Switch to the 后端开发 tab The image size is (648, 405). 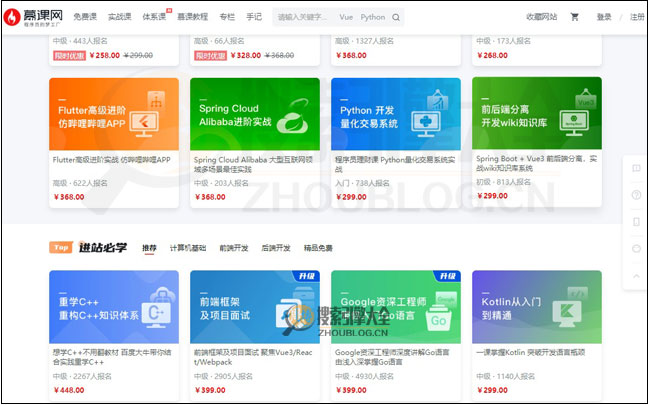276,248
